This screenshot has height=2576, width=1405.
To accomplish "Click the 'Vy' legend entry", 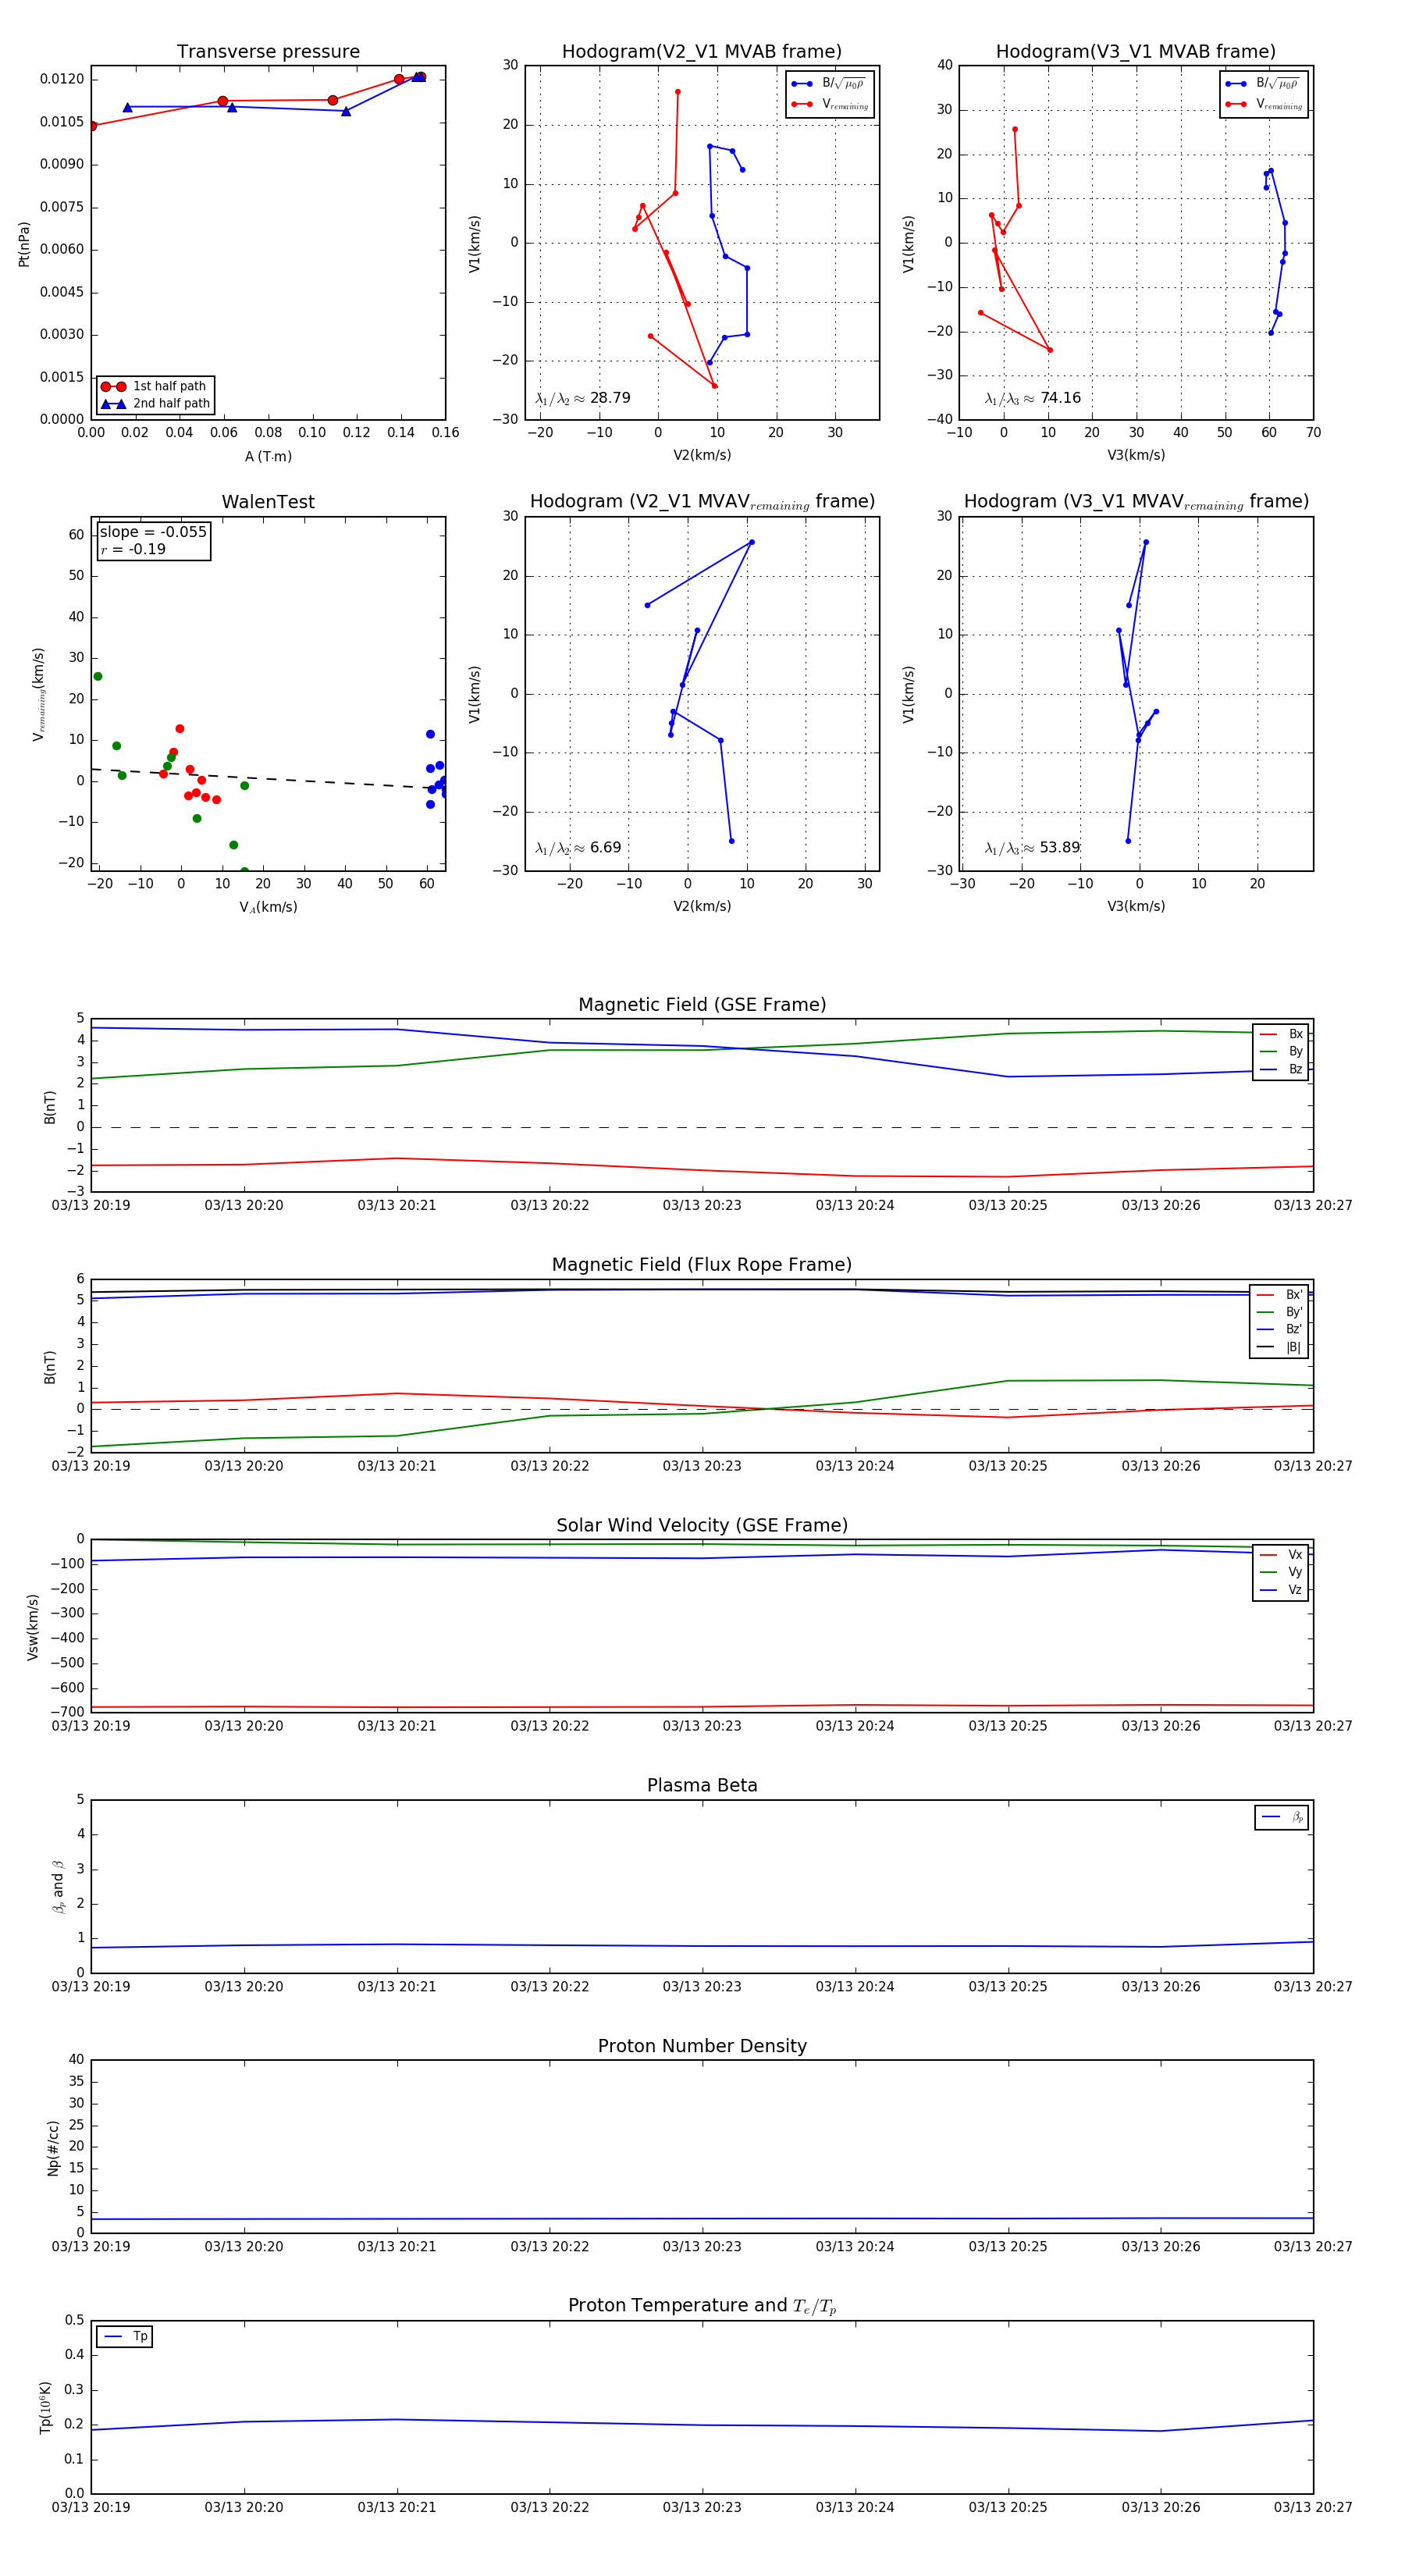I will 1281,1572.
